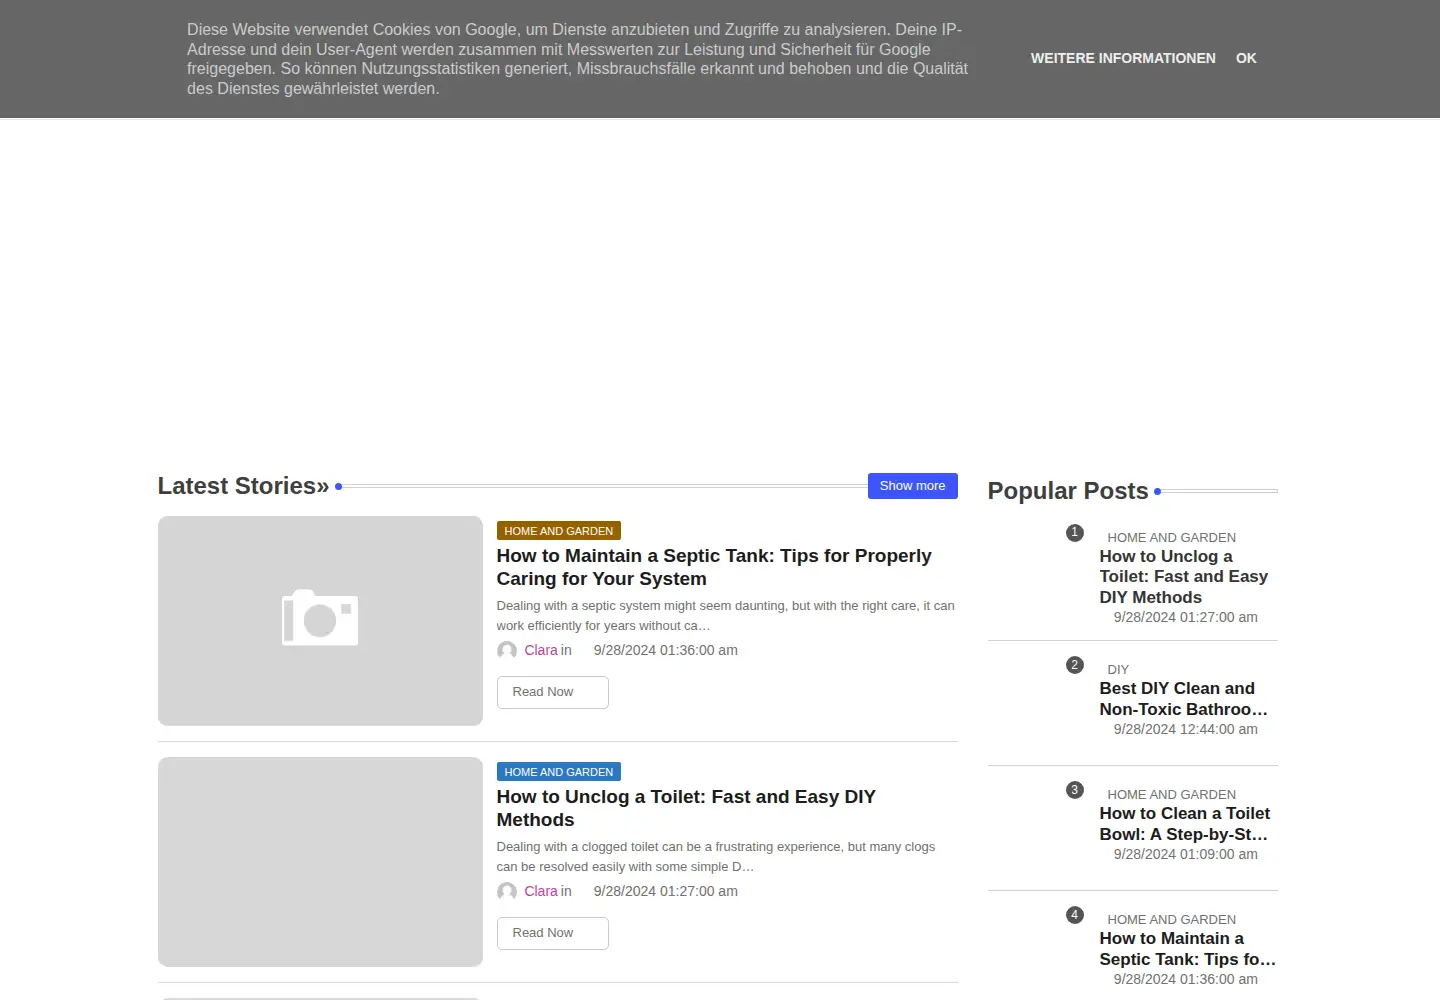This screenshot has height=1000, width=1440.
Task: Open popular post Best DIY Clean and Non-Toxic Bathroom
Action: tap(1184, 699)
